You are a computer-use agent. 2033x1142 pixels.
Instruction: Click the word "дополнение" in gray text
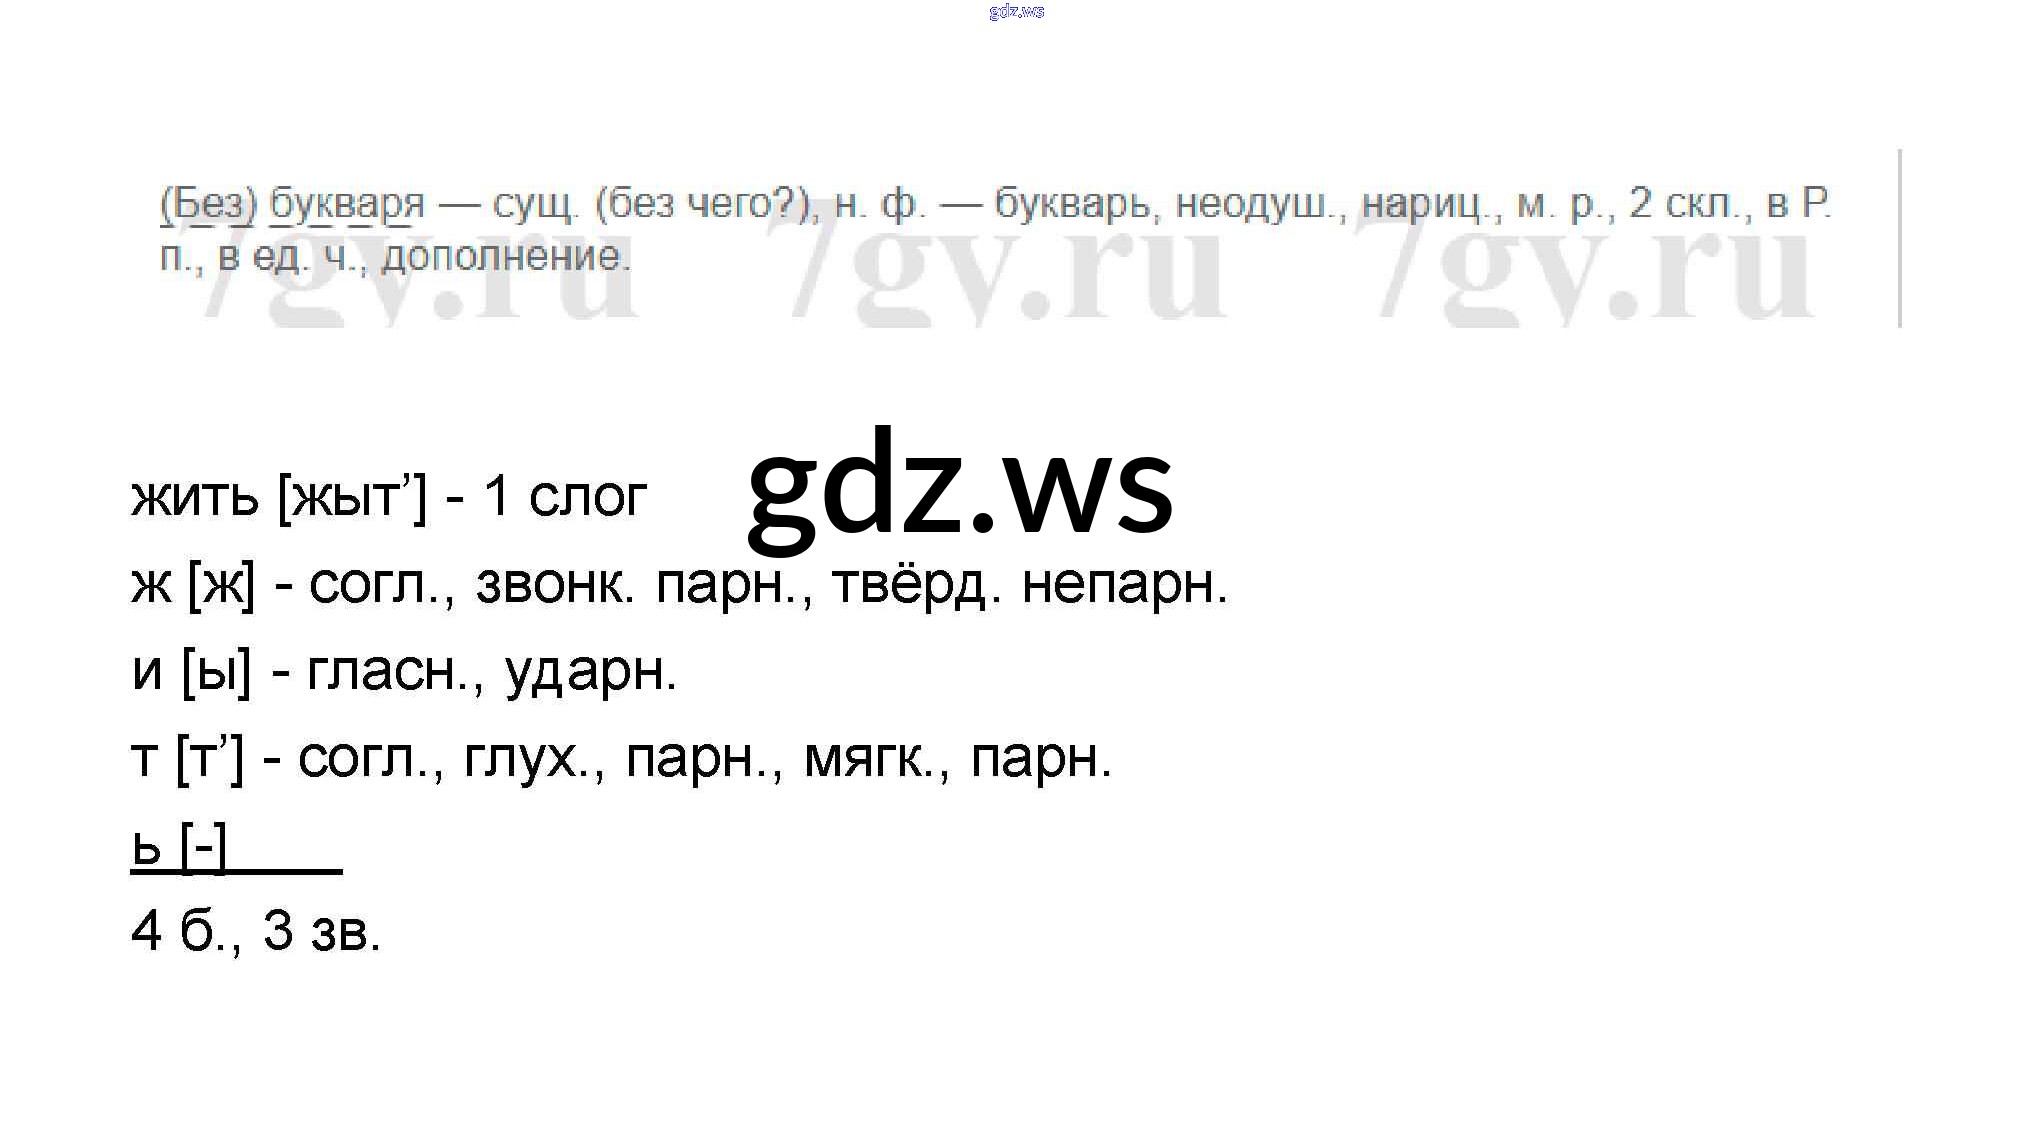coord(505,257)
